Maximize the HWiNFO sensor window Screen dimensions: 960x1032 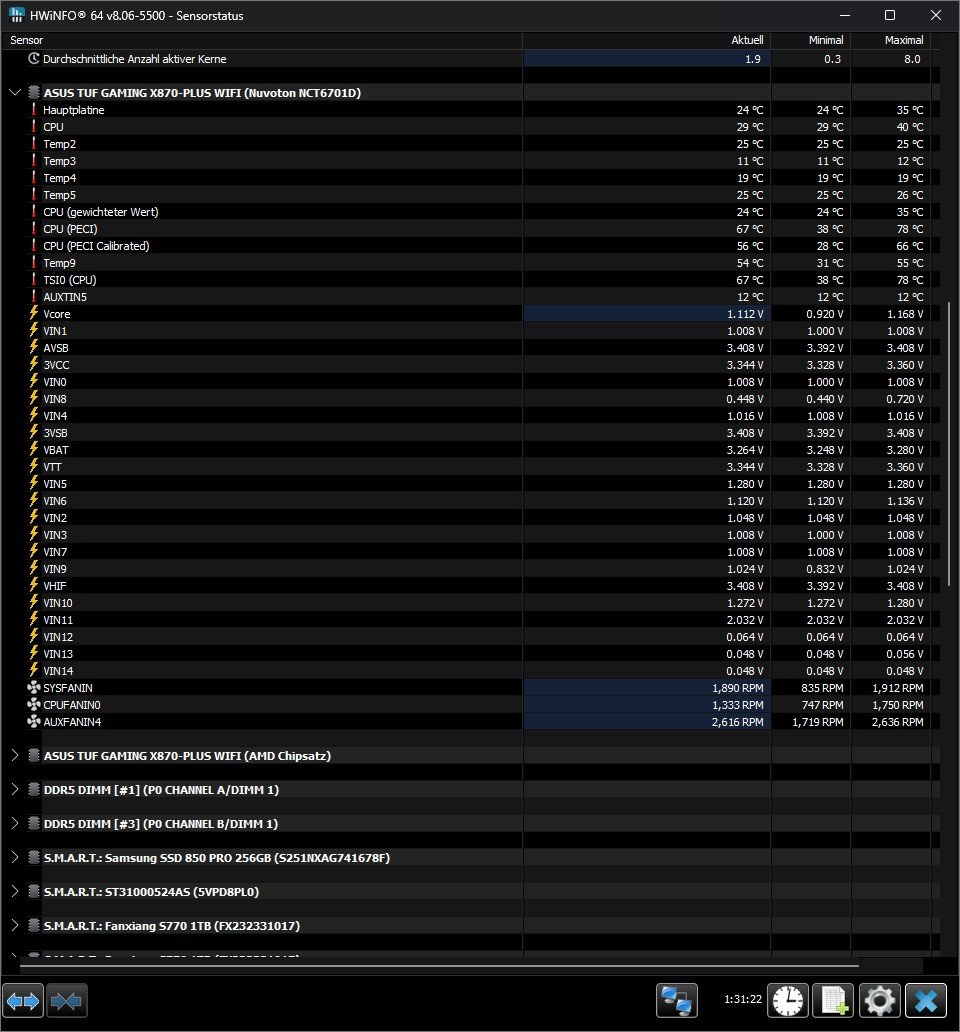(890, 15)
